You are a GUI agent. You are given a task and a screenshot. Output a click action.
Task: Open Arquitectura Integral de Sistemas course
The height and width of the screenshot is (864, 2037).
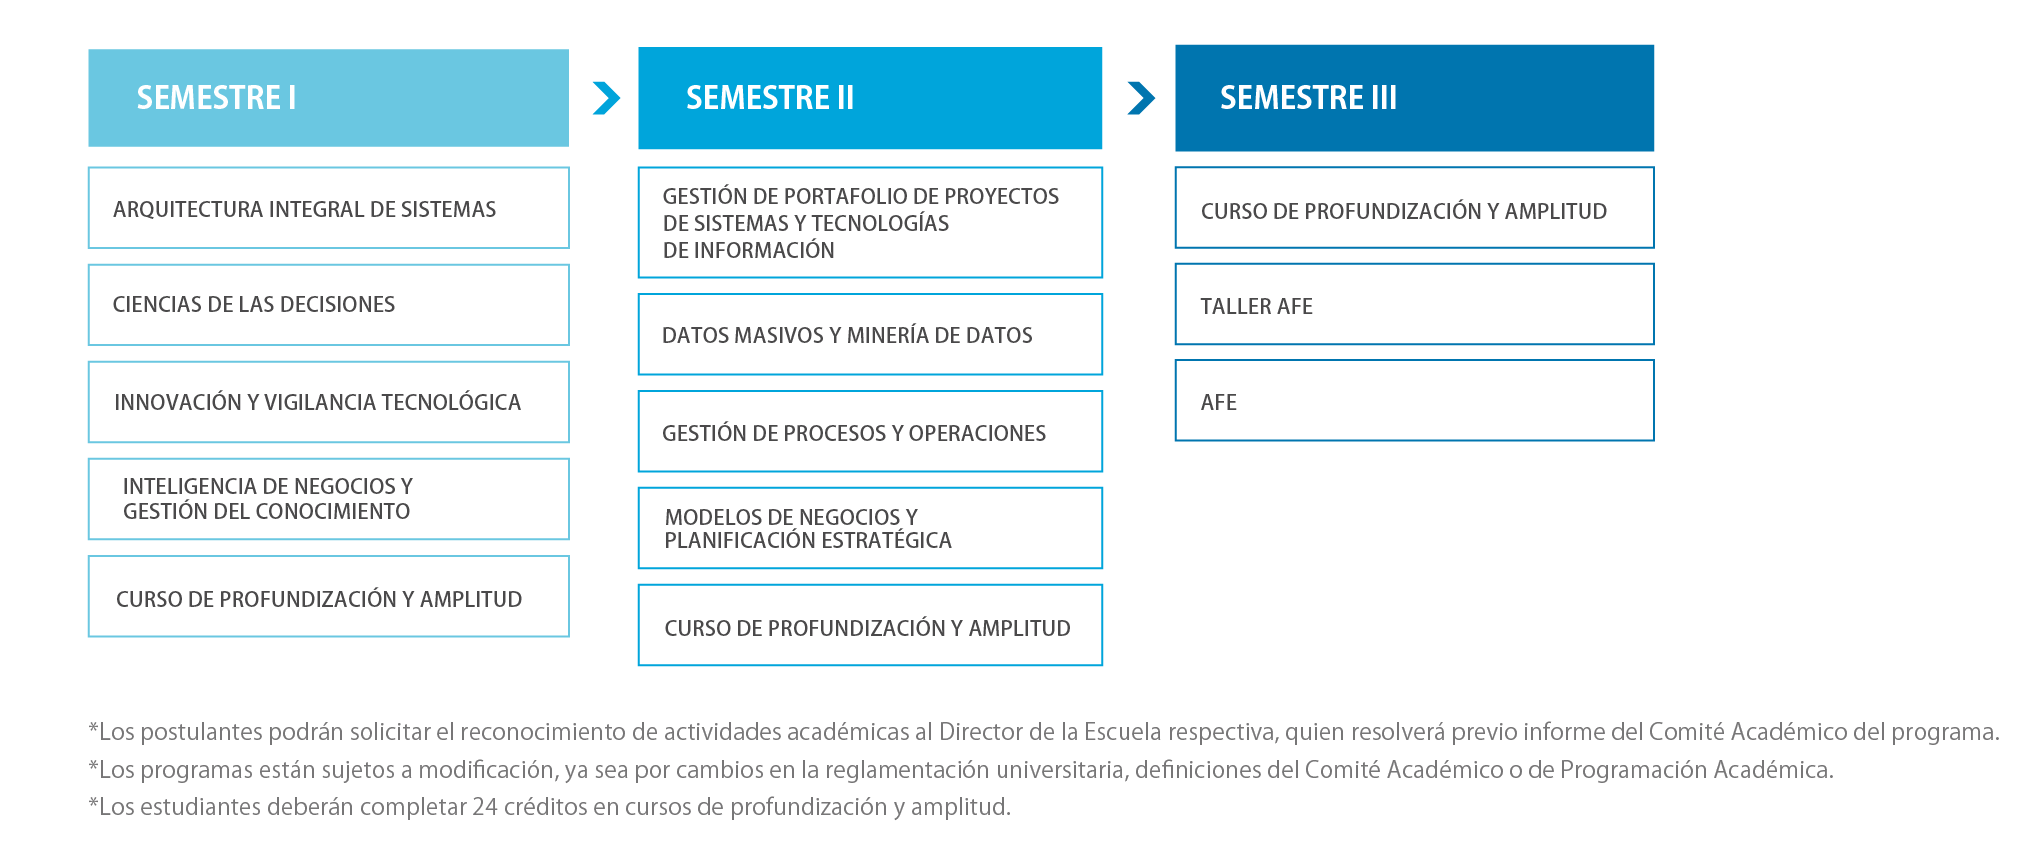tap(328, 208)
